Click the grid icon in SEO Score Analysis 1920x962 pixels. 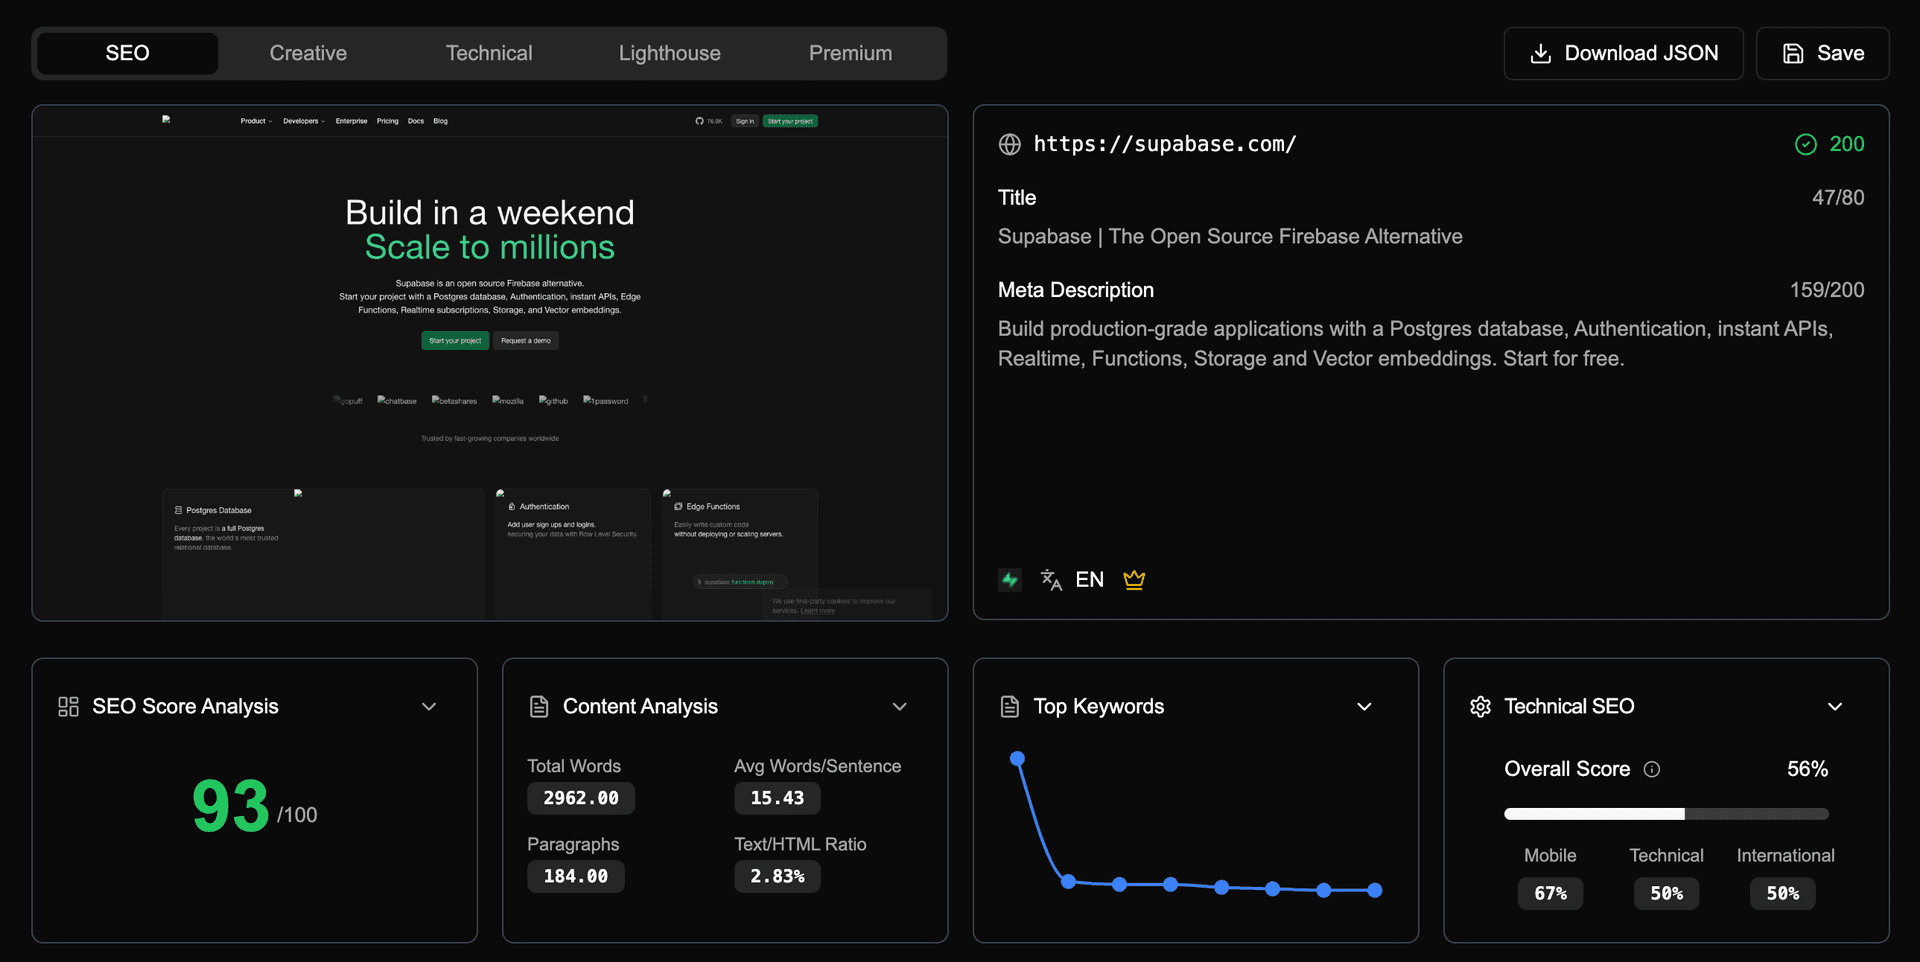[68, 707]
